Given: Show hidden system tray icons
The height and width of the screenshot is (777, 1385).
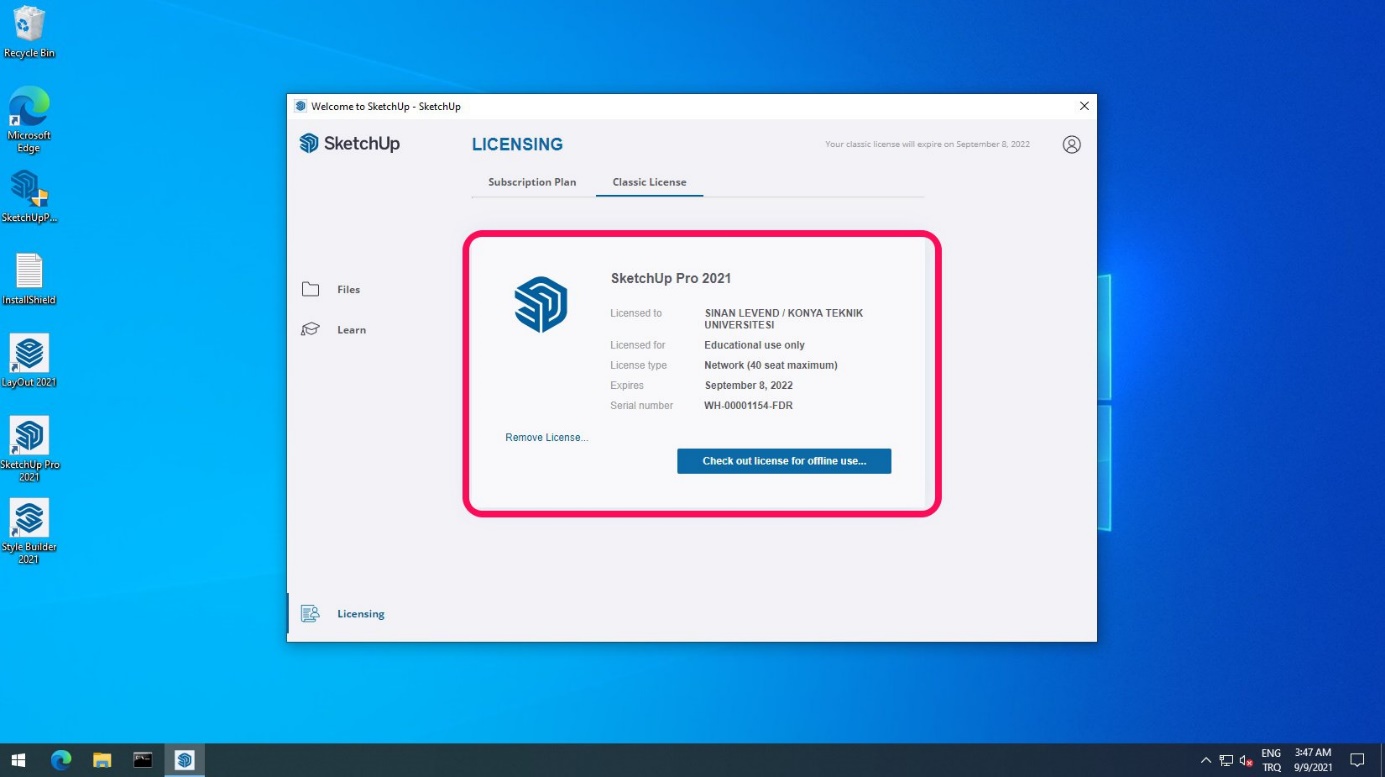Looking at the screenshot, I should 1206,760.
